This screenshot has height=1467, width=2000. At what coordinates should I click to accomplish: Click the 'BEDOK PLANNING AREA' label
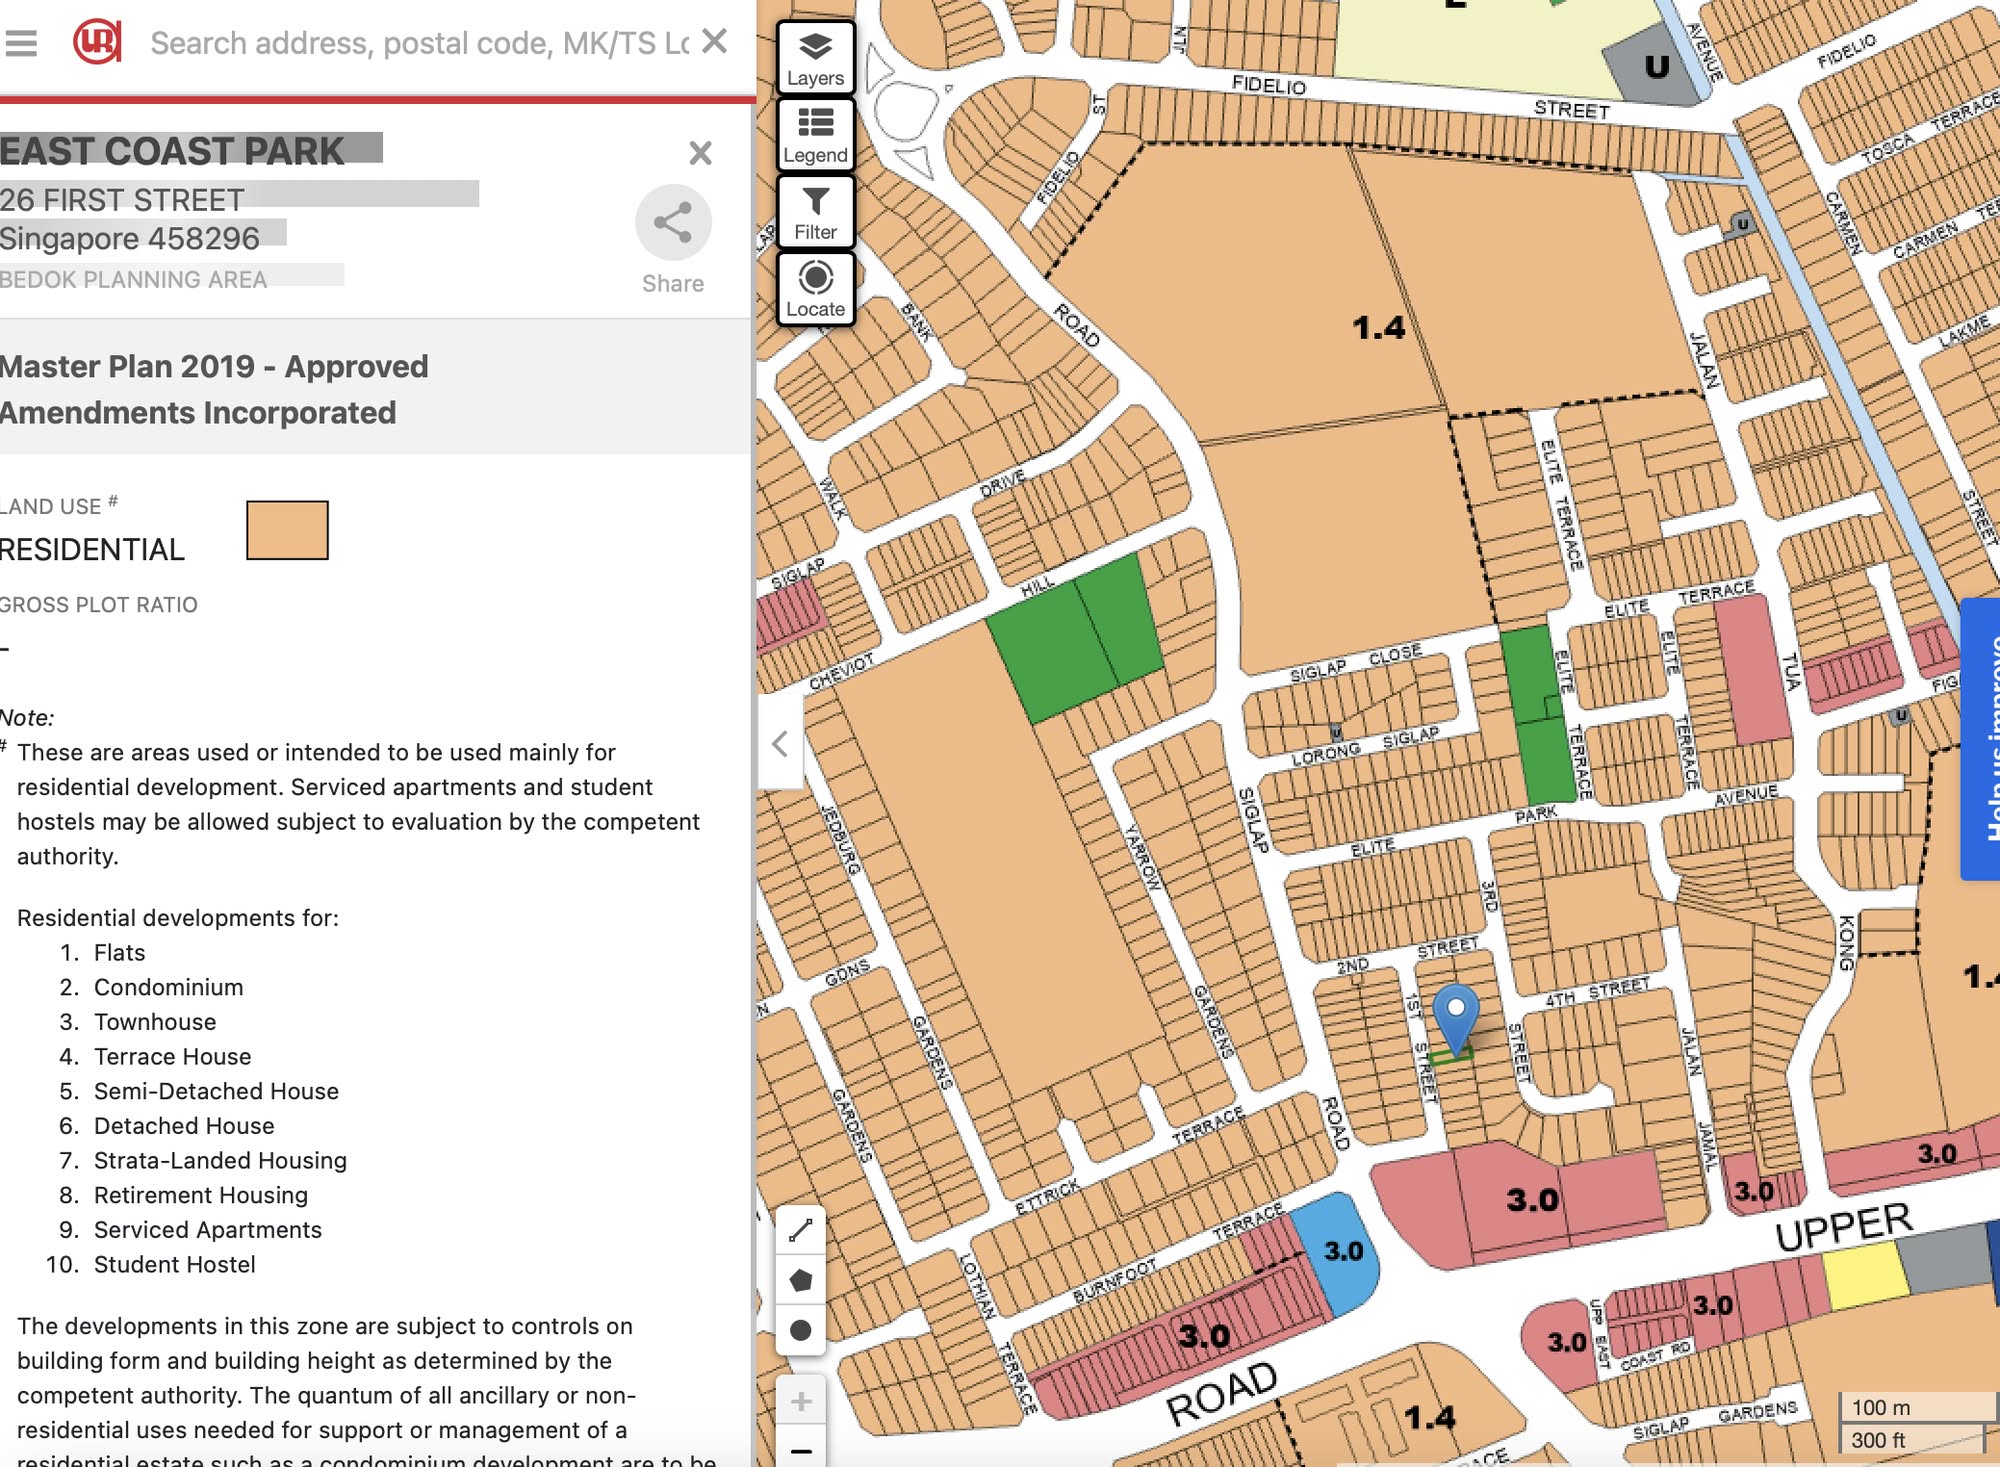pyautogui.click(x=133, y=280)
